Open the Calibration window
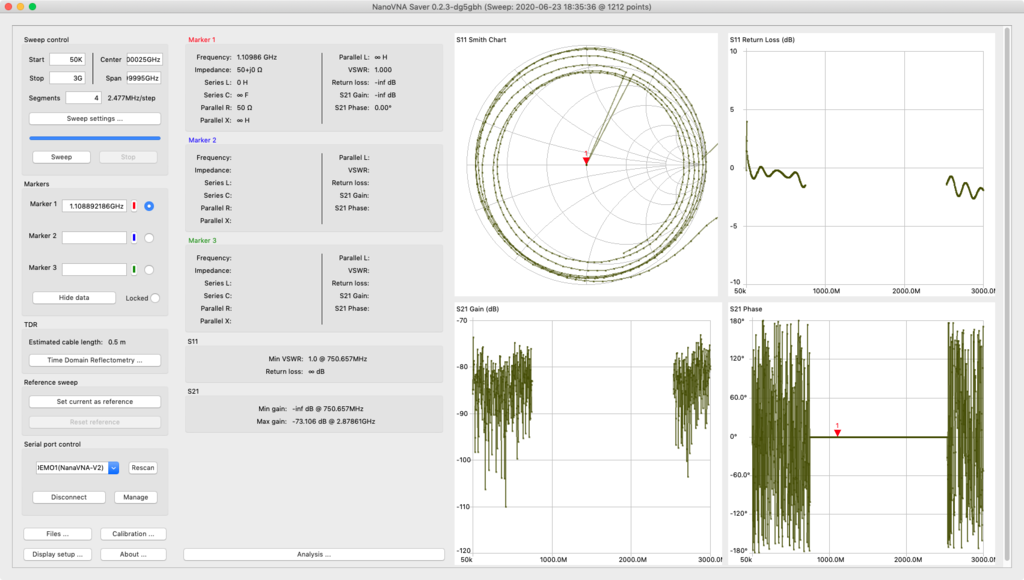1024x580 pixels. pos(133,534)
